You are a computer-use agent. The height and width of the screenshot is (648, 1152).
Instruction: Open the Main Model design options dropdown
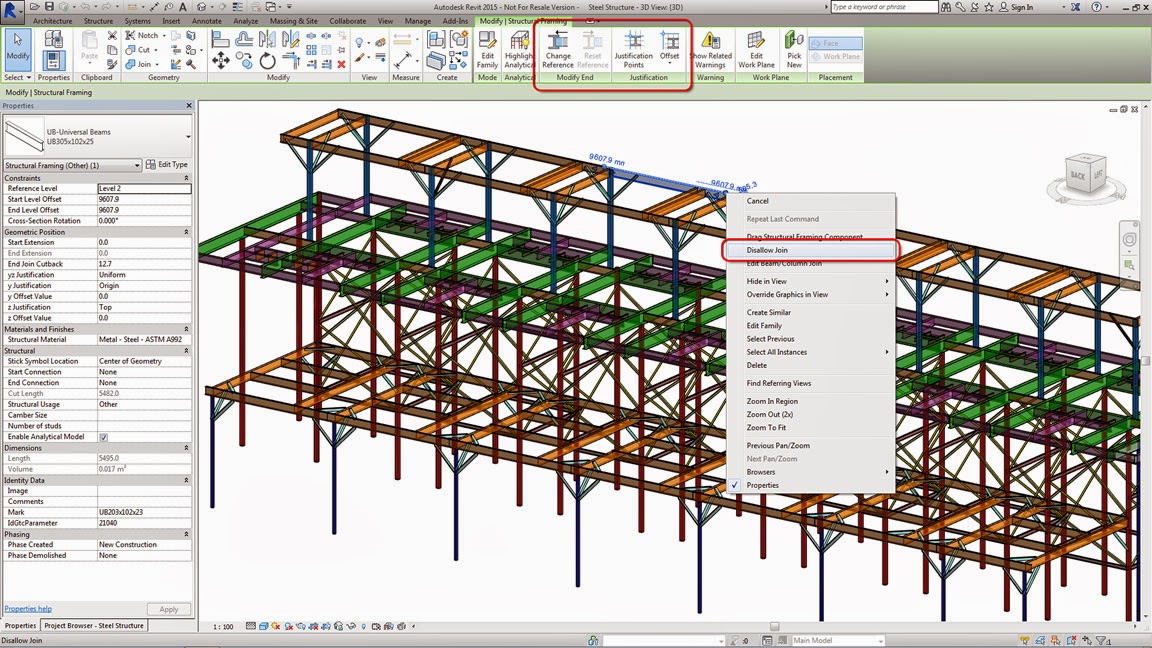coord(837,641)
